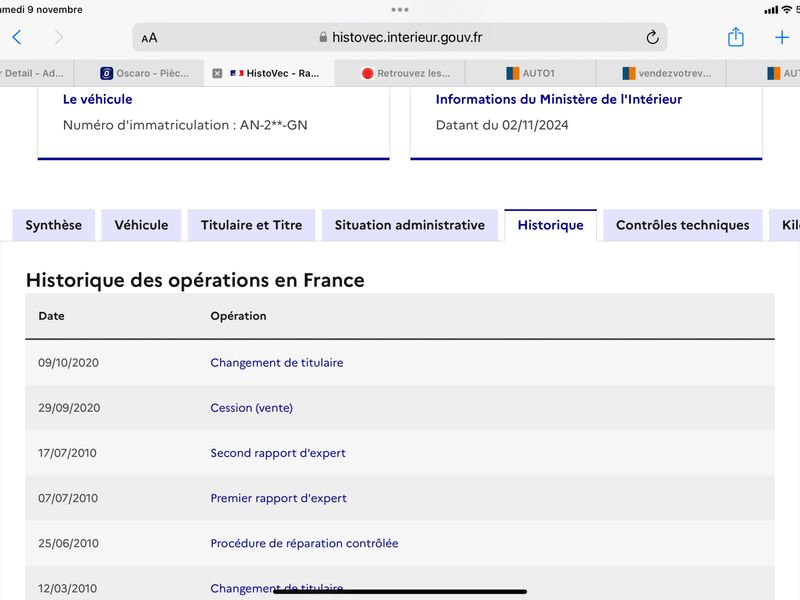Click the date 09/10/2020

coord(68,363)
